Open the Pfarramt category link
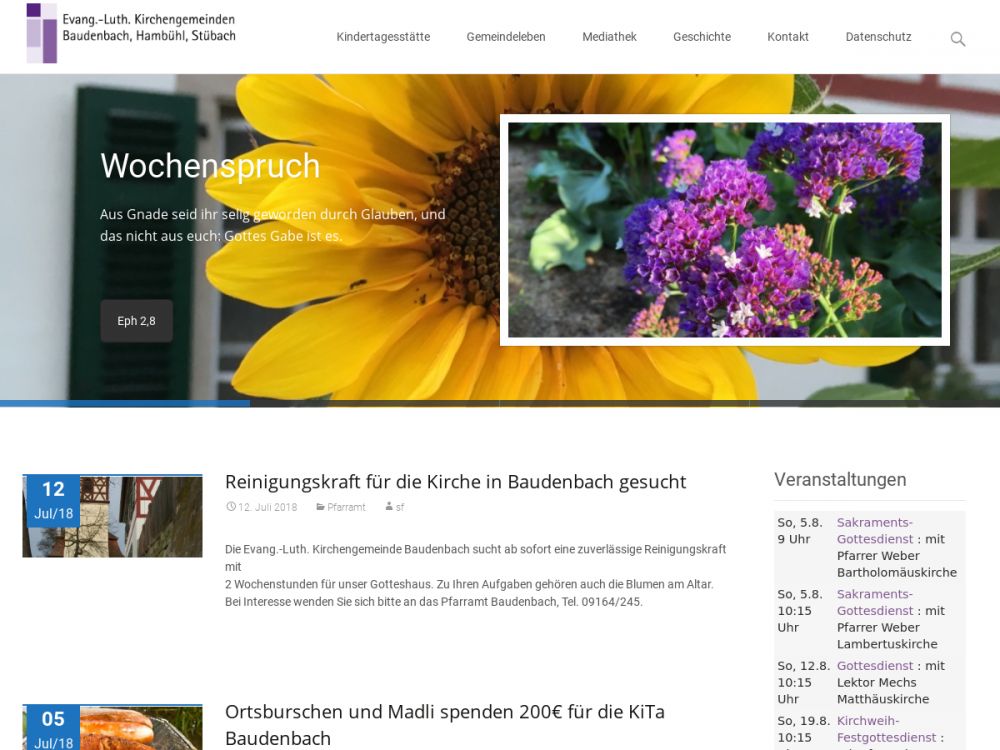This screenshot has height=750, width=1000. click(346, 507)
